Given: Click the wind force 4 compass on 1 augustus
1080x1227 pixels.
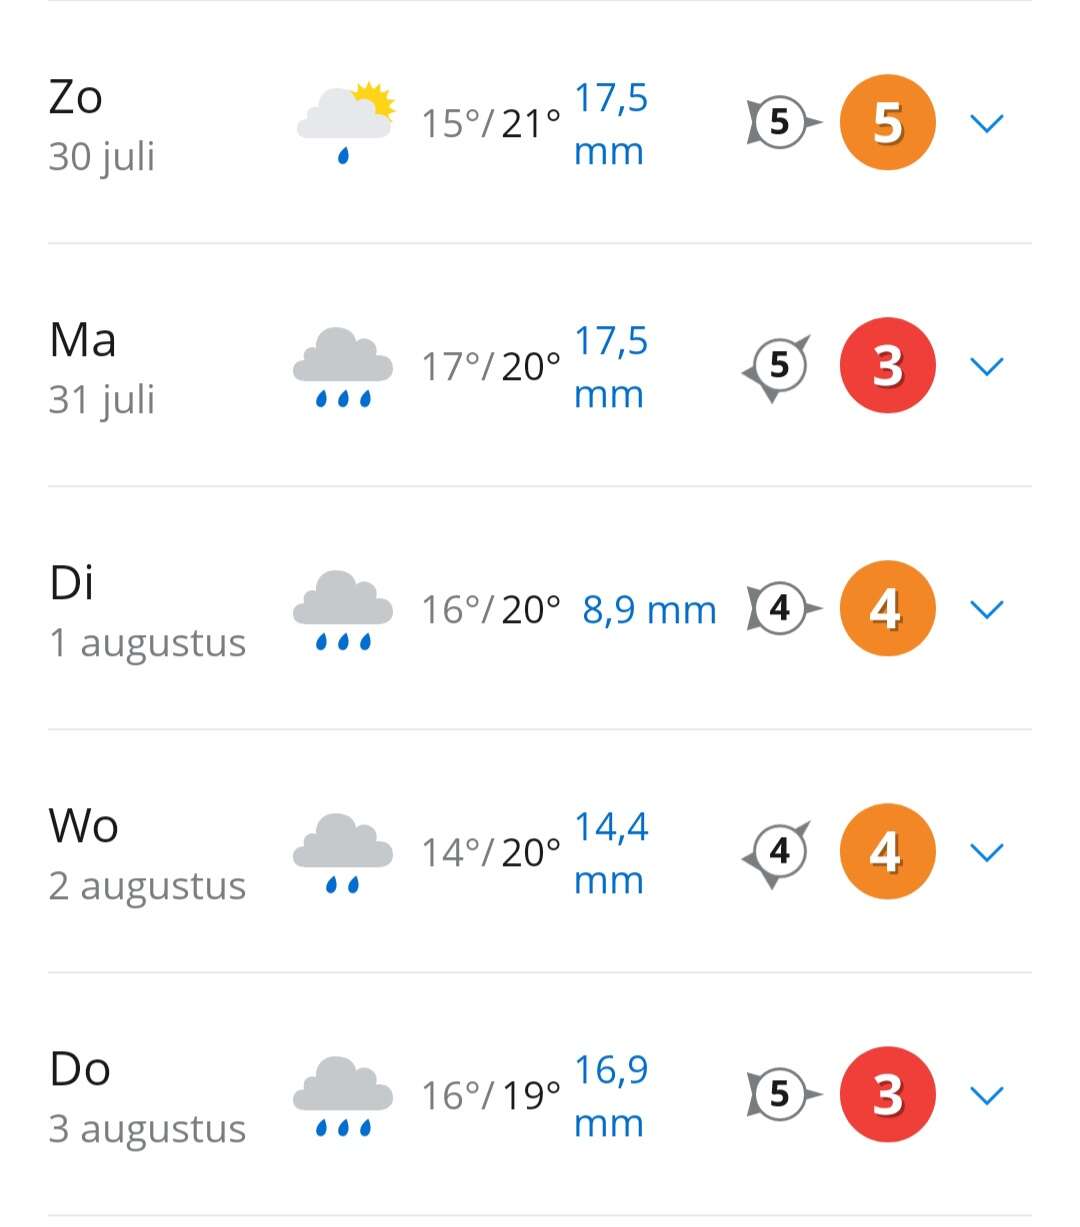Looking at the screenshot, I should (783, 609).
